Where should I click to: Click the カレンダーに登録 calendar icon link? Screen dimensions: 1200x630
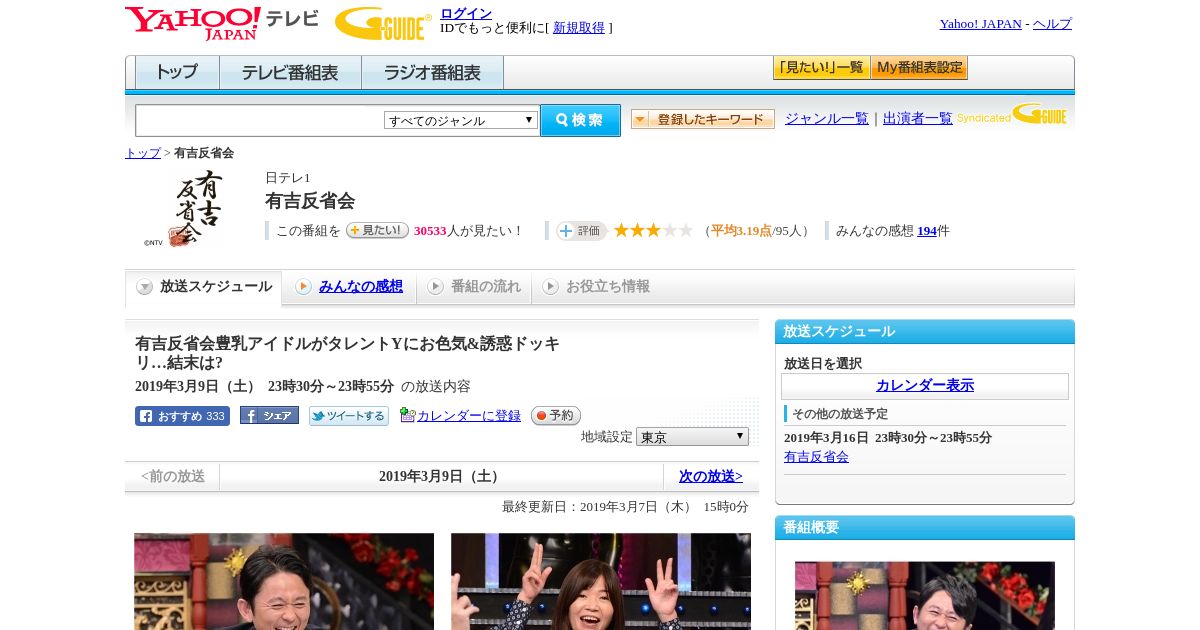(x=460, y=415)
